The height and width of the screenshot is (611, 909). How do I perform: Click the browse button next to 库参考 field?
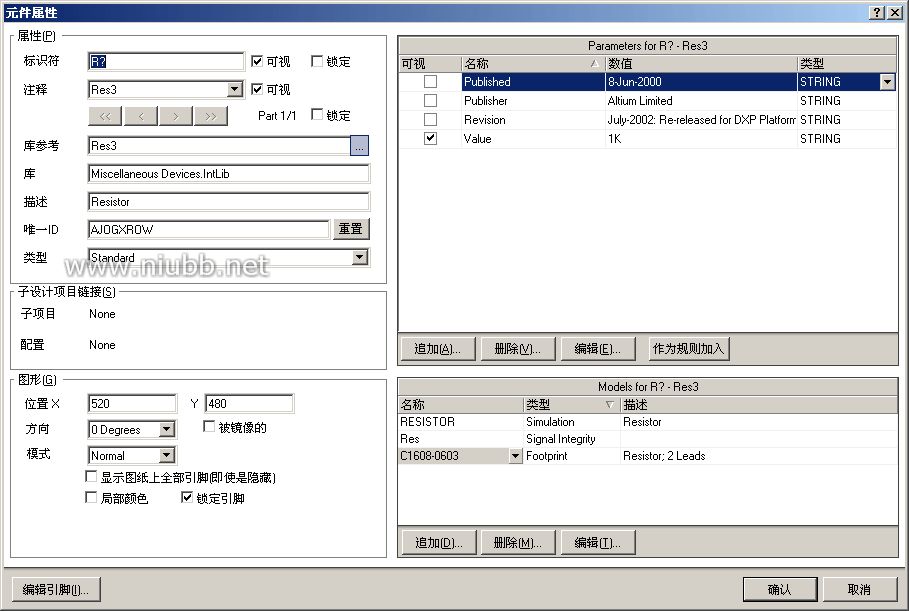pyautogui.click(x=360, y=146)
